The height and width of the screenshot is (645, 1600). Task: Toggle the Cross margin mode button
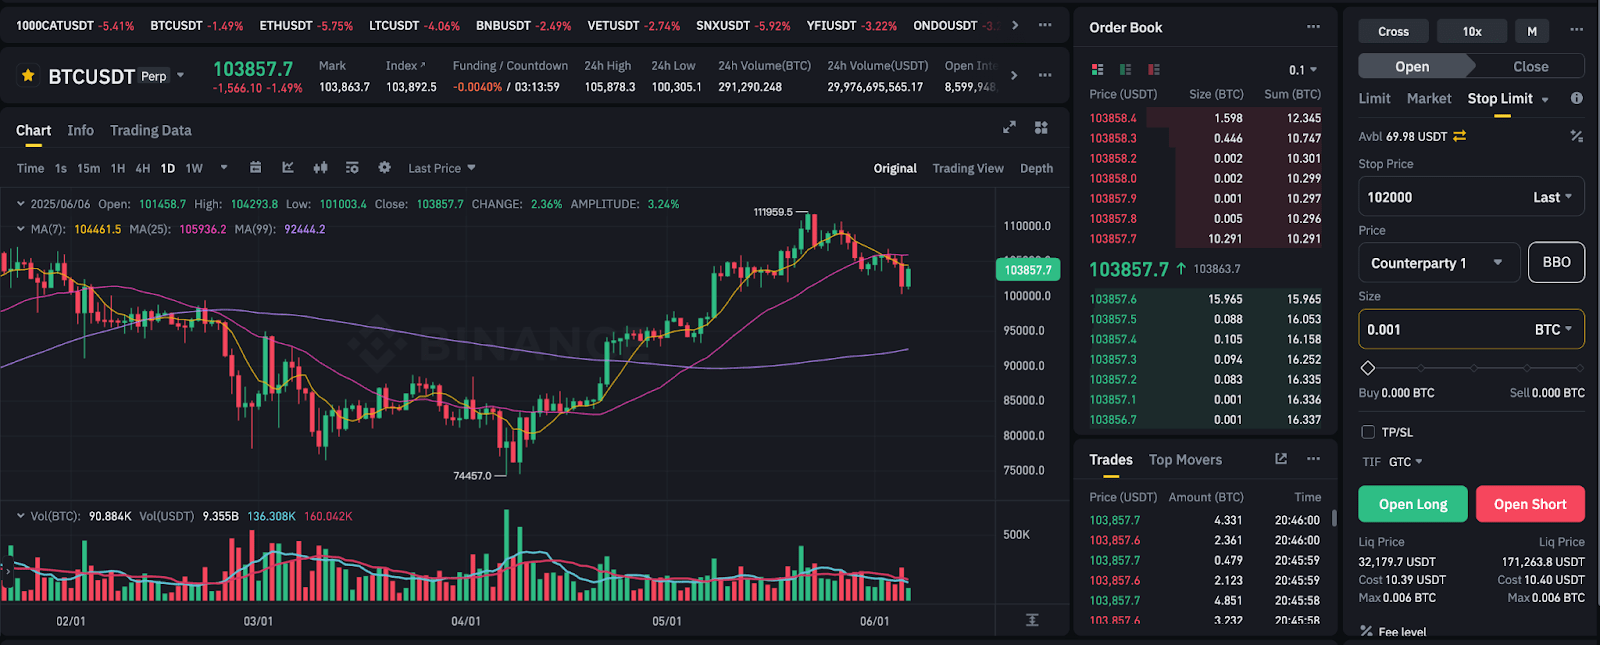click(x=1393, y=31)
